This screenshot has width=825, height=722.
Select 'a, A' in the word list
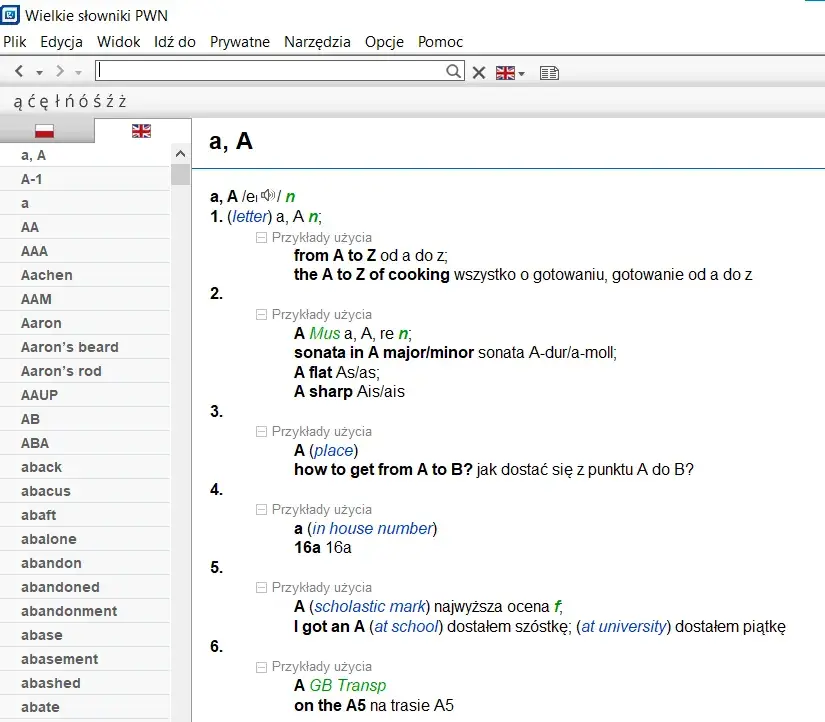click(x=85, y=155)
